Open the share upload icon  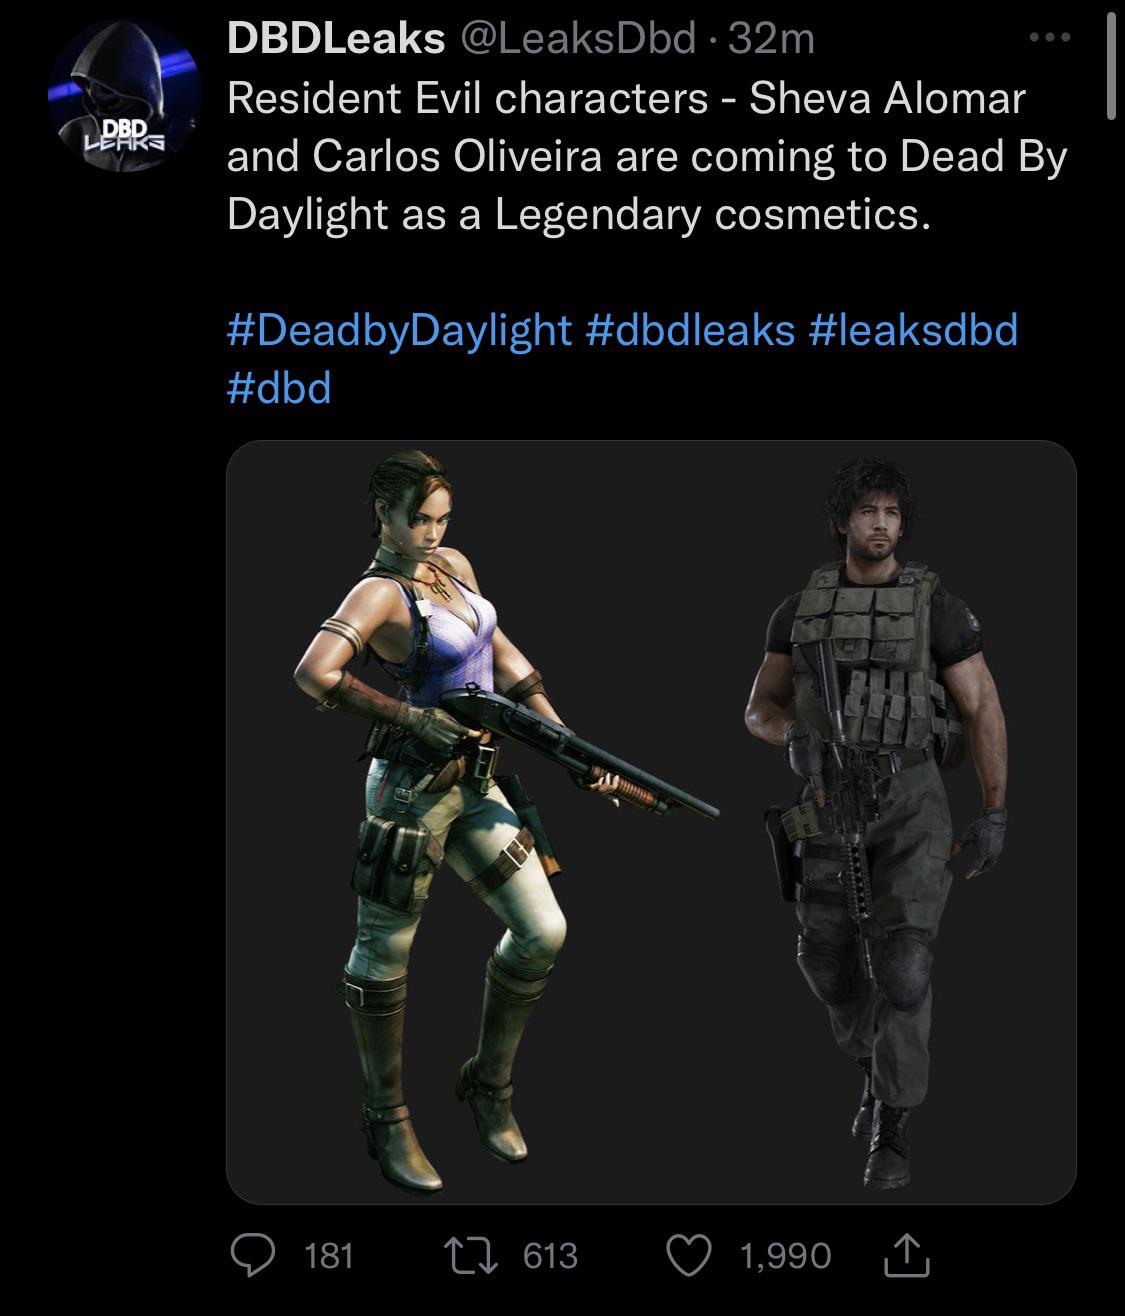click(908, 1254)
